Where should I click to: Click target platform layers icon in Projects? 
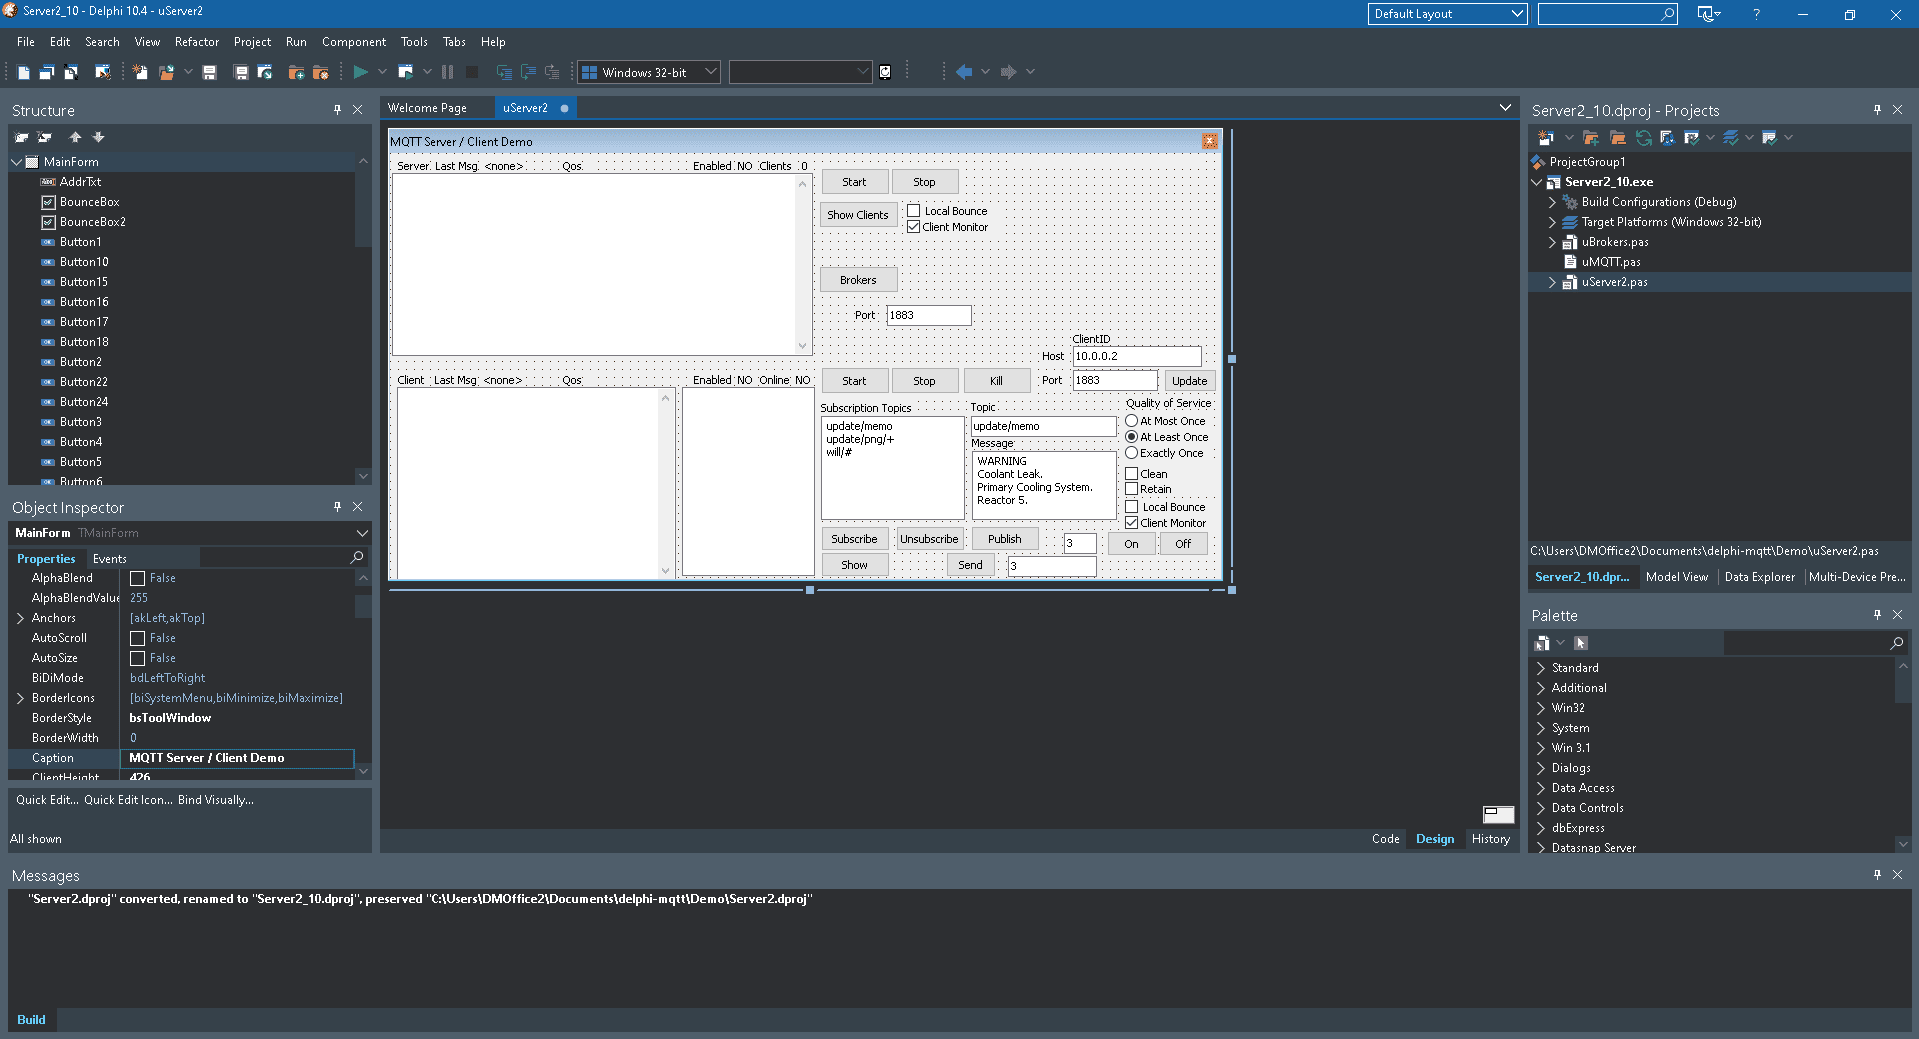1731,138
